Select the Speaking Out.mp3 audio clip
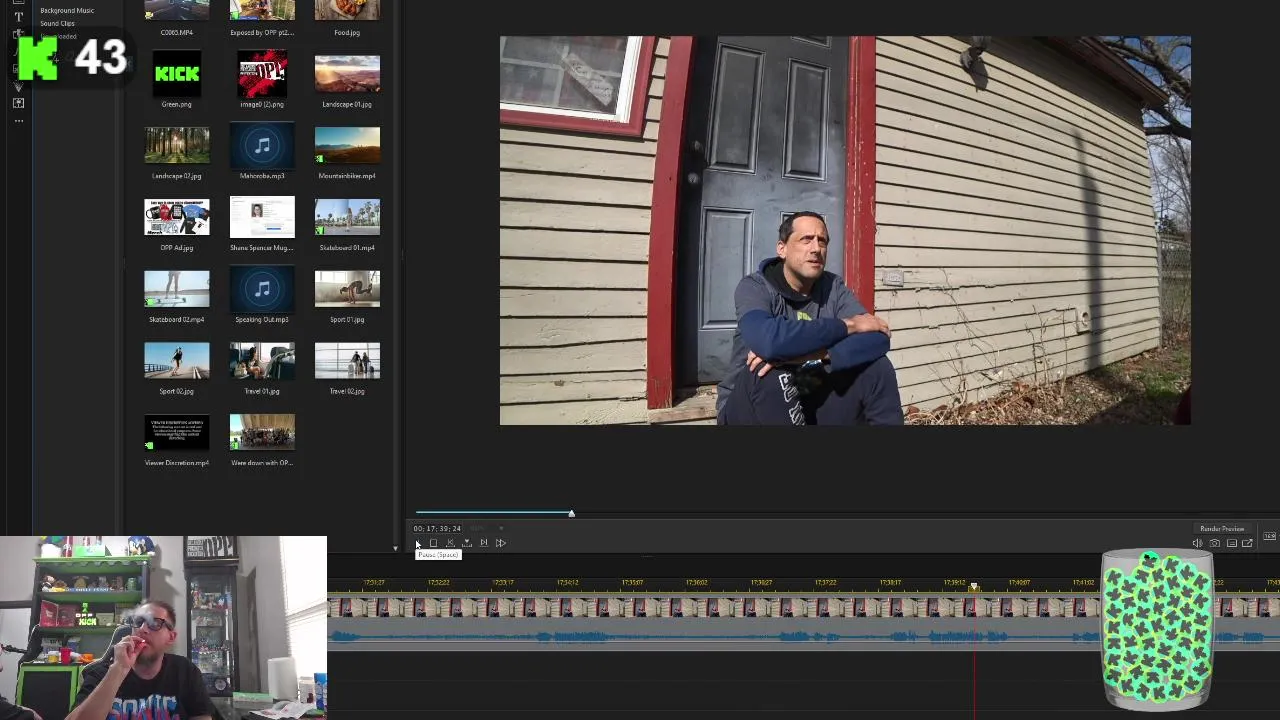 click(x=262, y=289)
